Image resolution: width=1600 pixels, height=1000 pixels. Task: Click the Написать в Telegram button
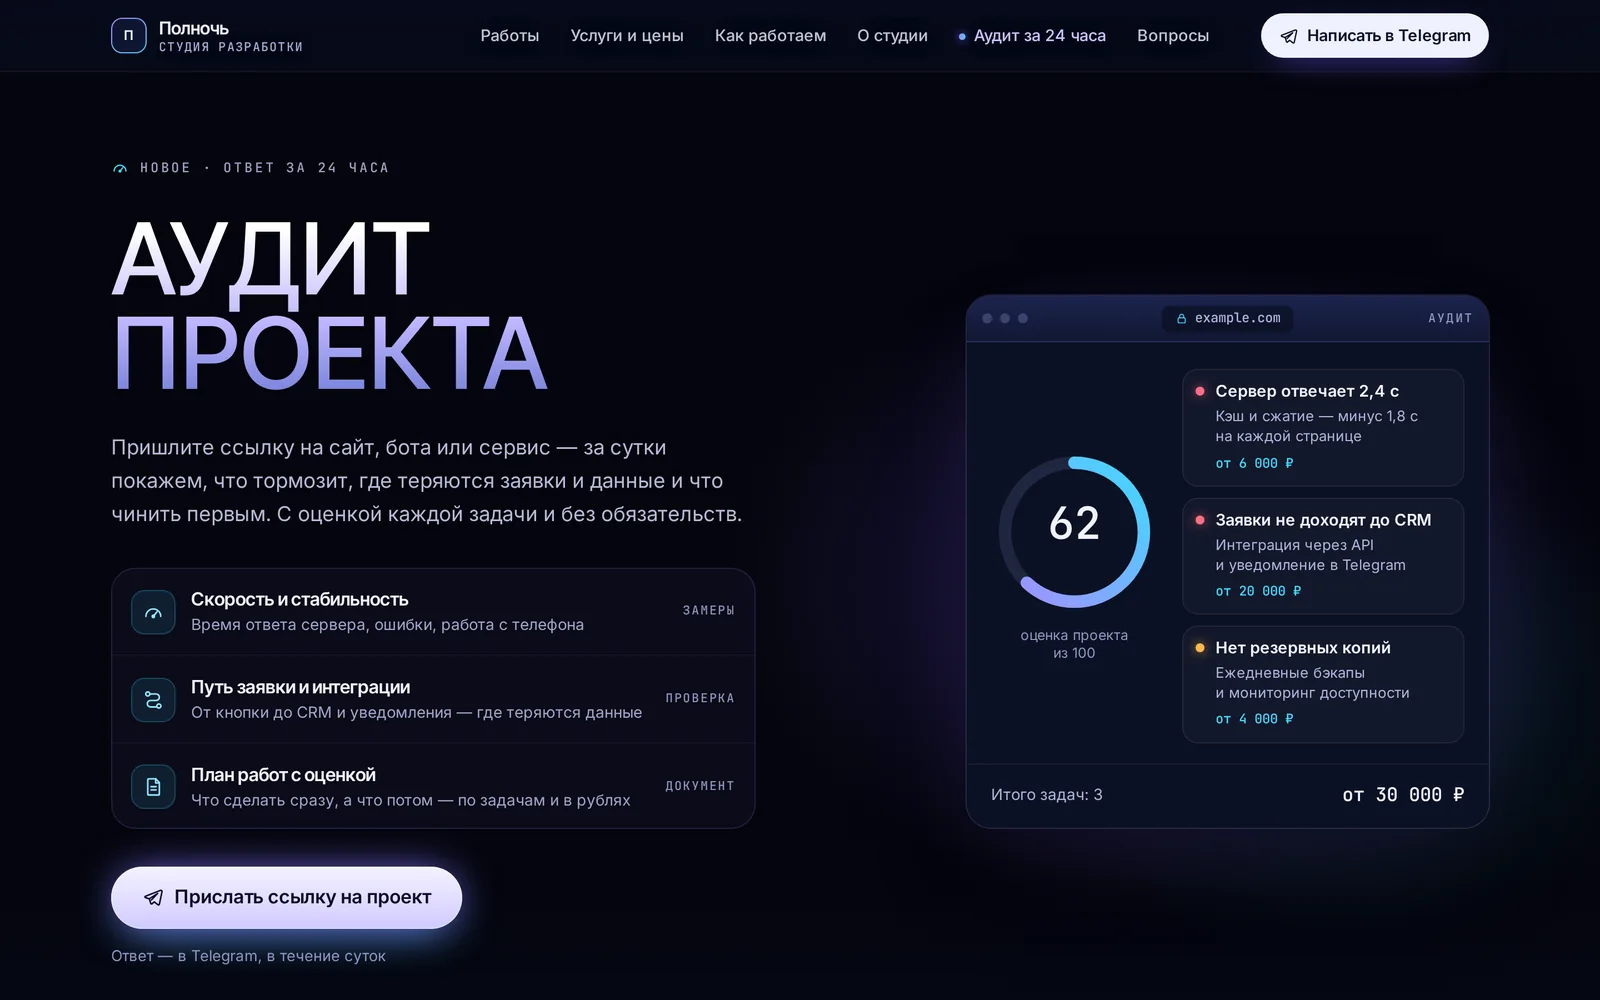coord(1374,36)
